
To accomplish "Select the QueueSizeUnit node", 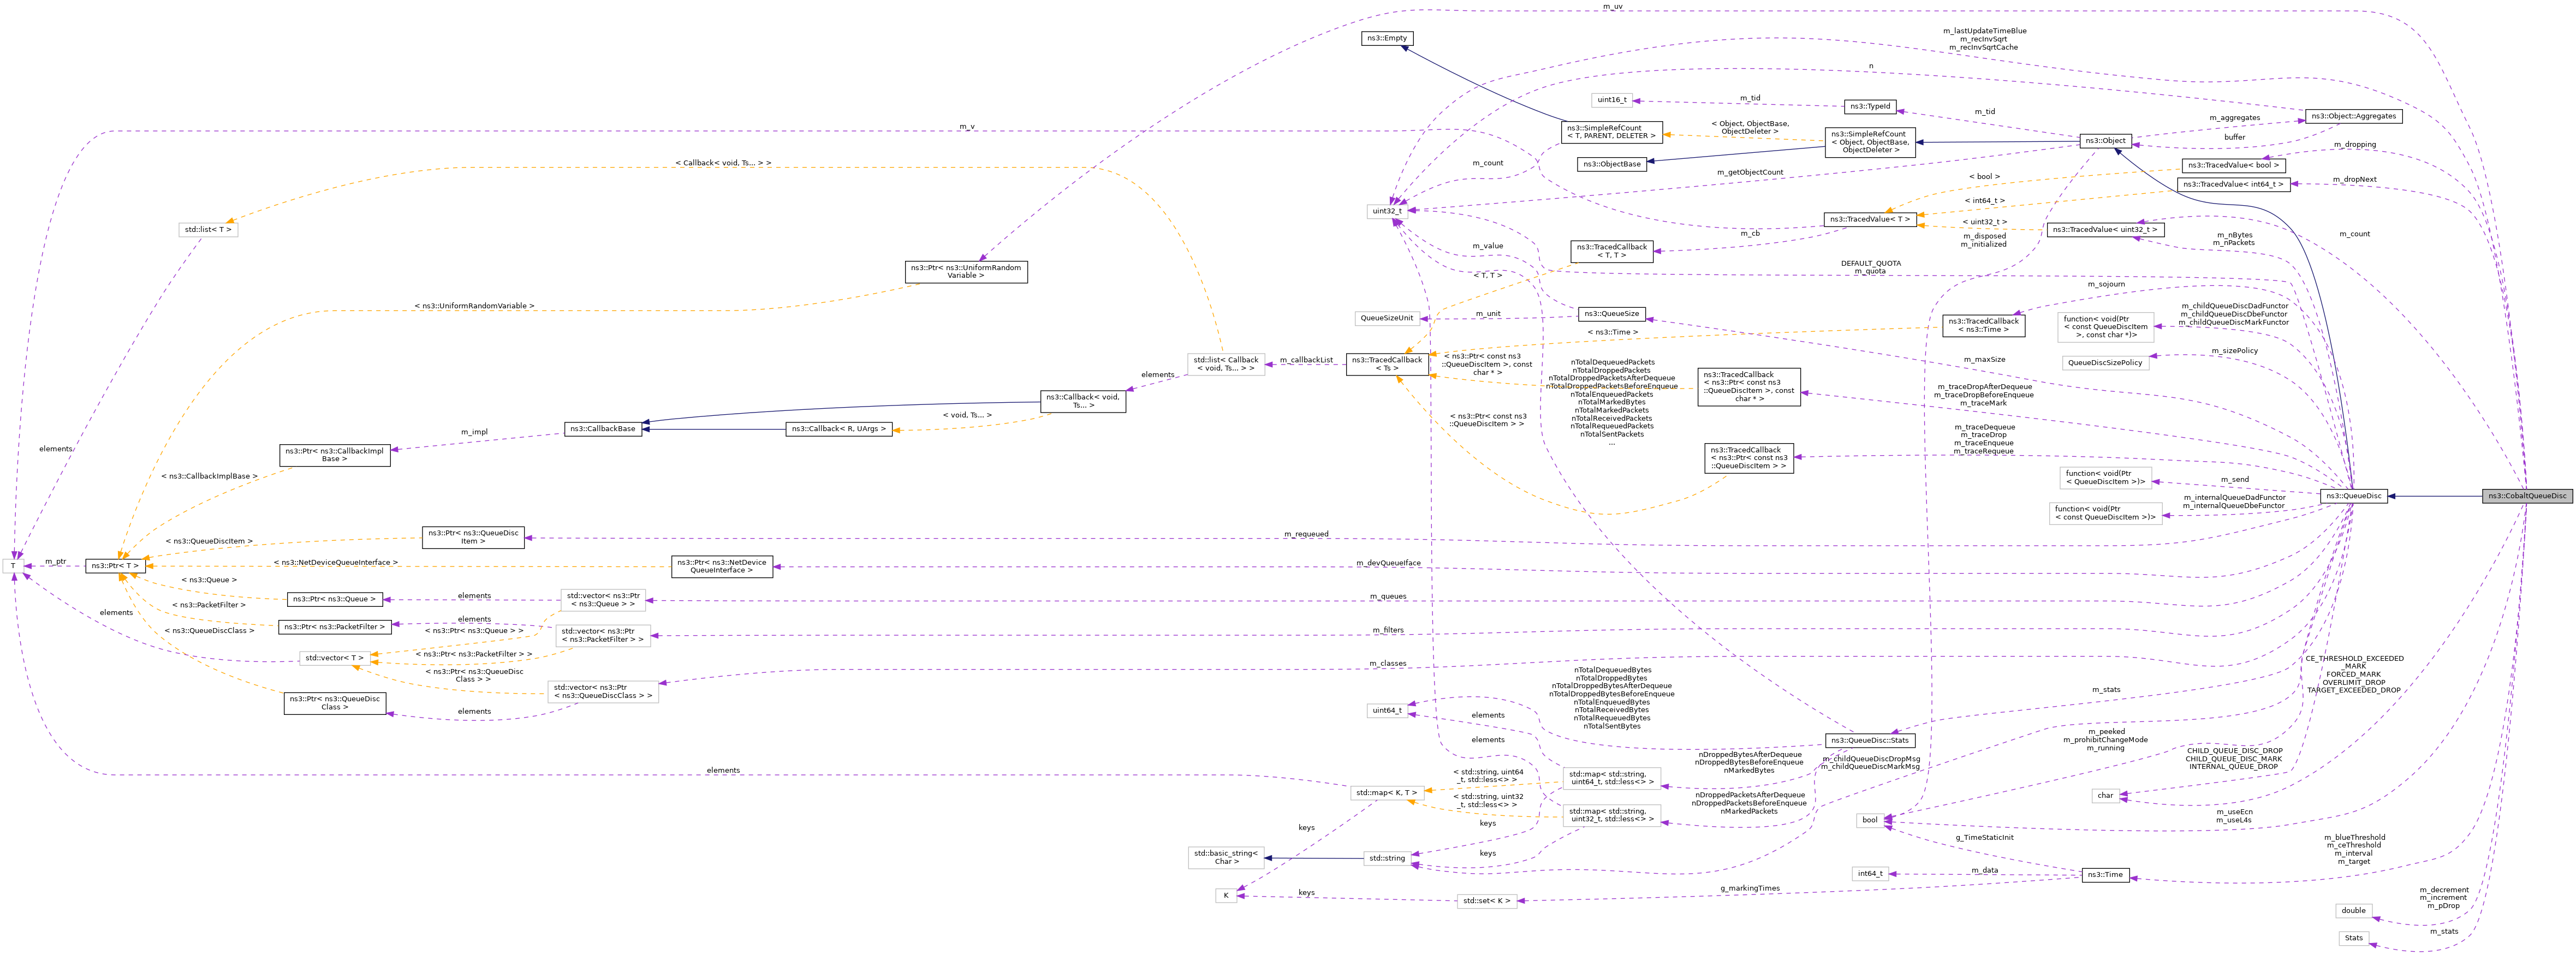I will click(1387, 318).
